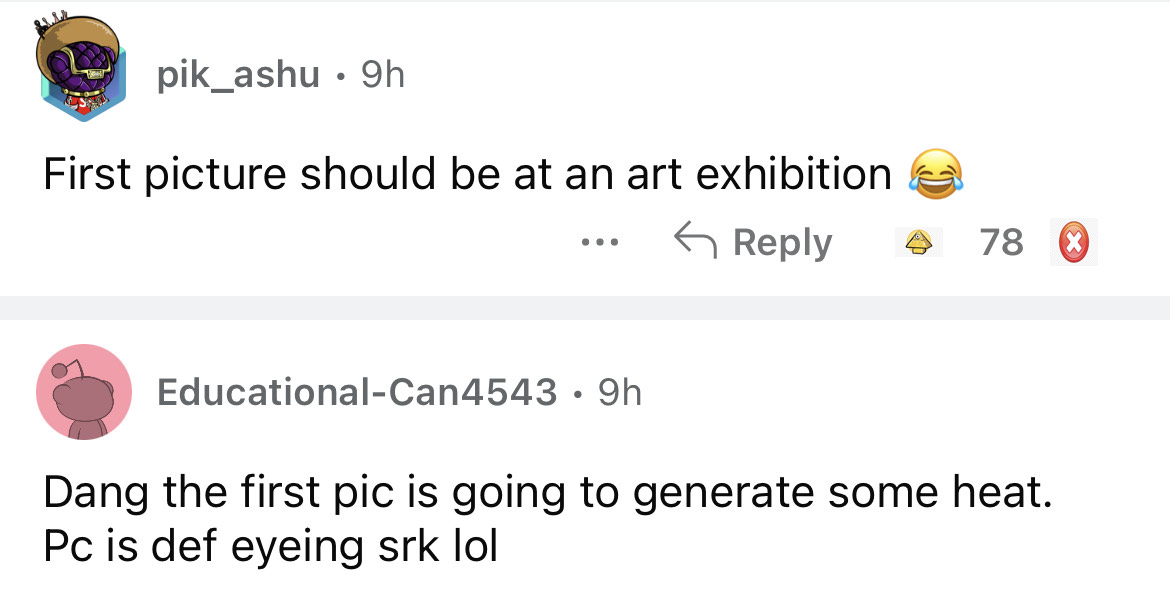
Task: Upvote with the yellow pyramid icon
Action: (x=920, y=242)
